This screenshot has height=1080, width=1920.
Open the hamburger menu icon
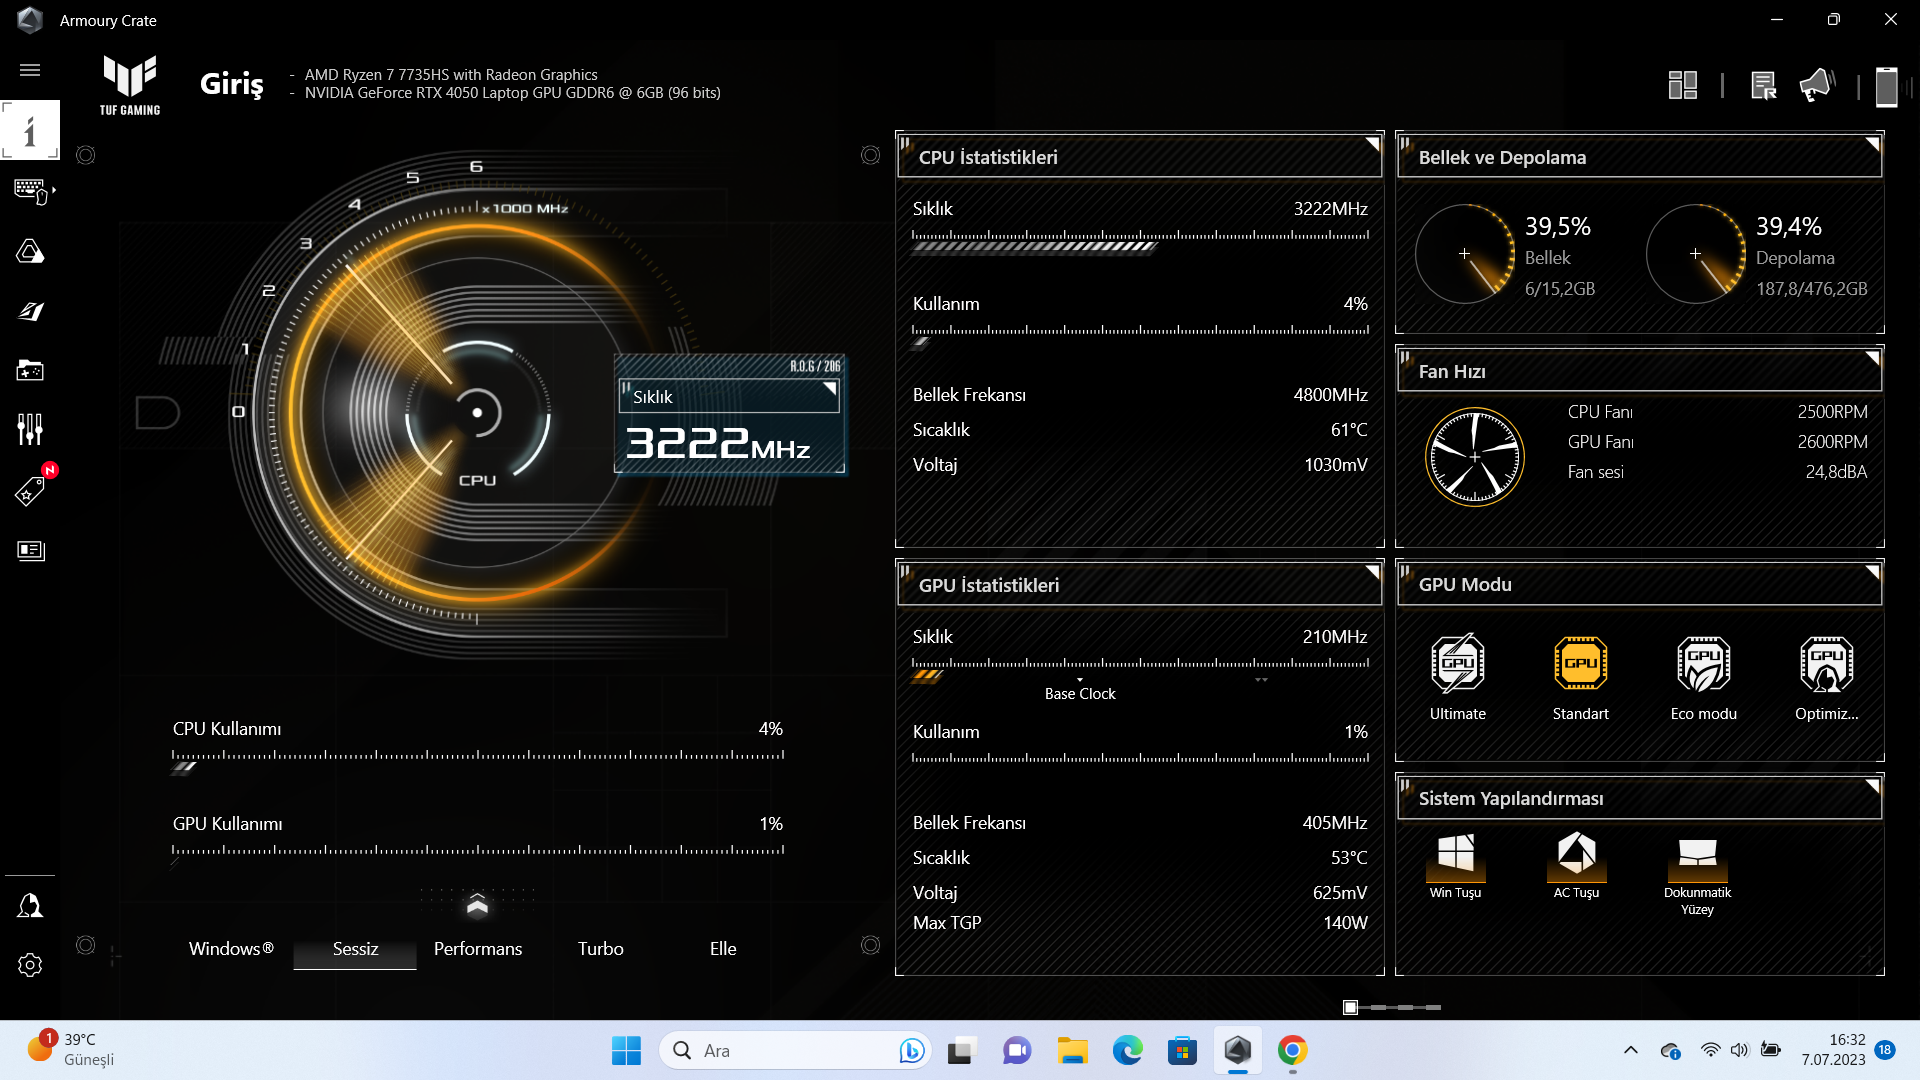(30, 70)
